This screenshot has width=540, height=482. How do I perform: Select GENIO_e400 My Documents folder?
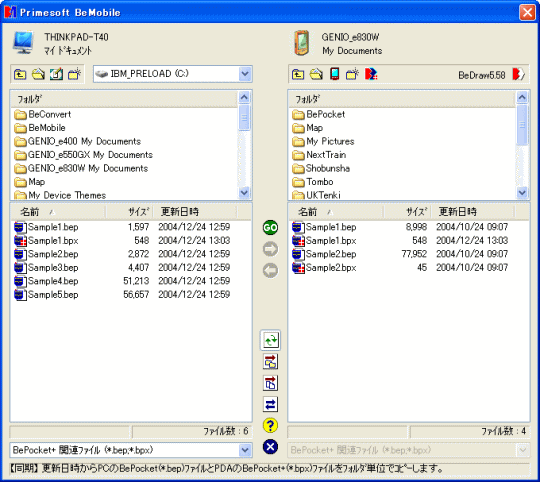pos(77,141)
